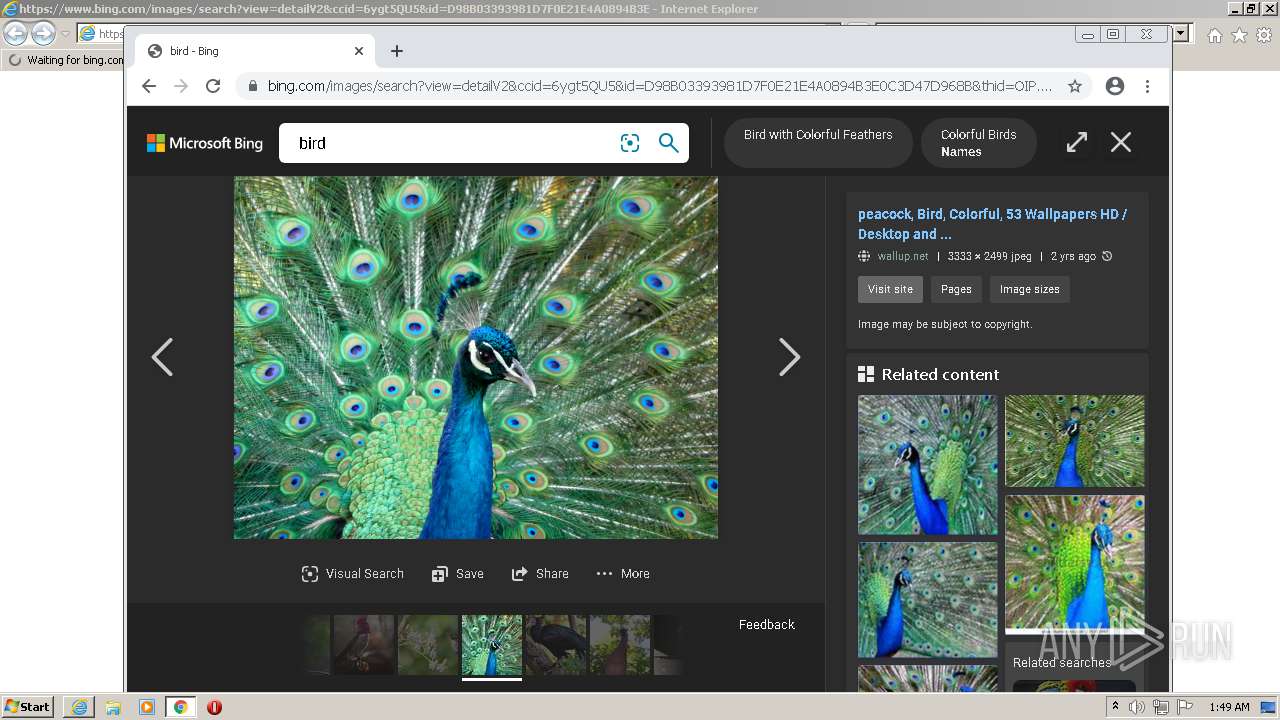Click the Chrome forward arrow
This screenshot has height=720, width=1280.
(181, 86)
